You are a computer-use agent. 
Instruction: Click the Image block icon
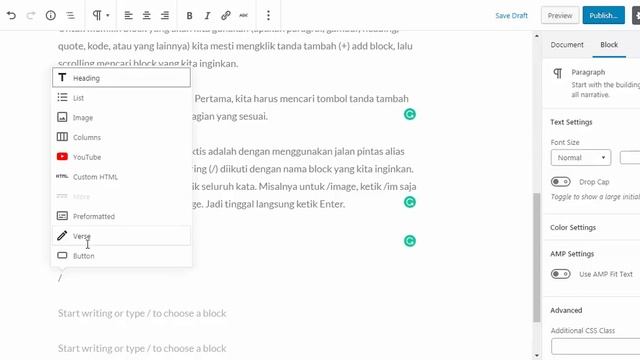(x=62, y=117)
